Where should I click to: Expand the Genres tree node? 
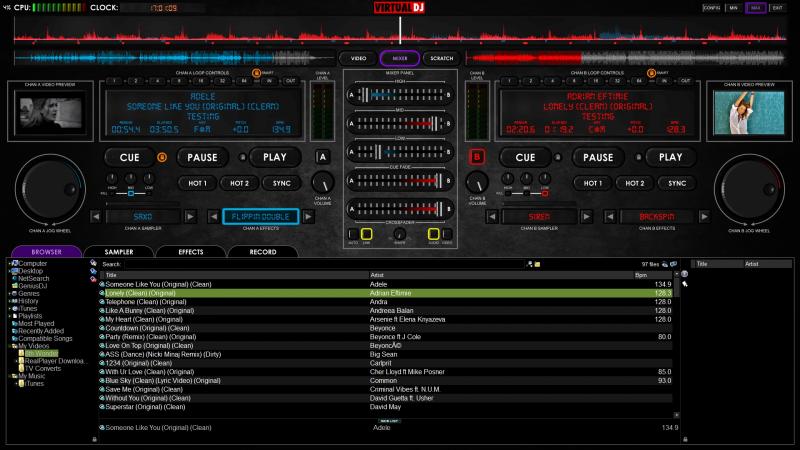pos(10,294)
